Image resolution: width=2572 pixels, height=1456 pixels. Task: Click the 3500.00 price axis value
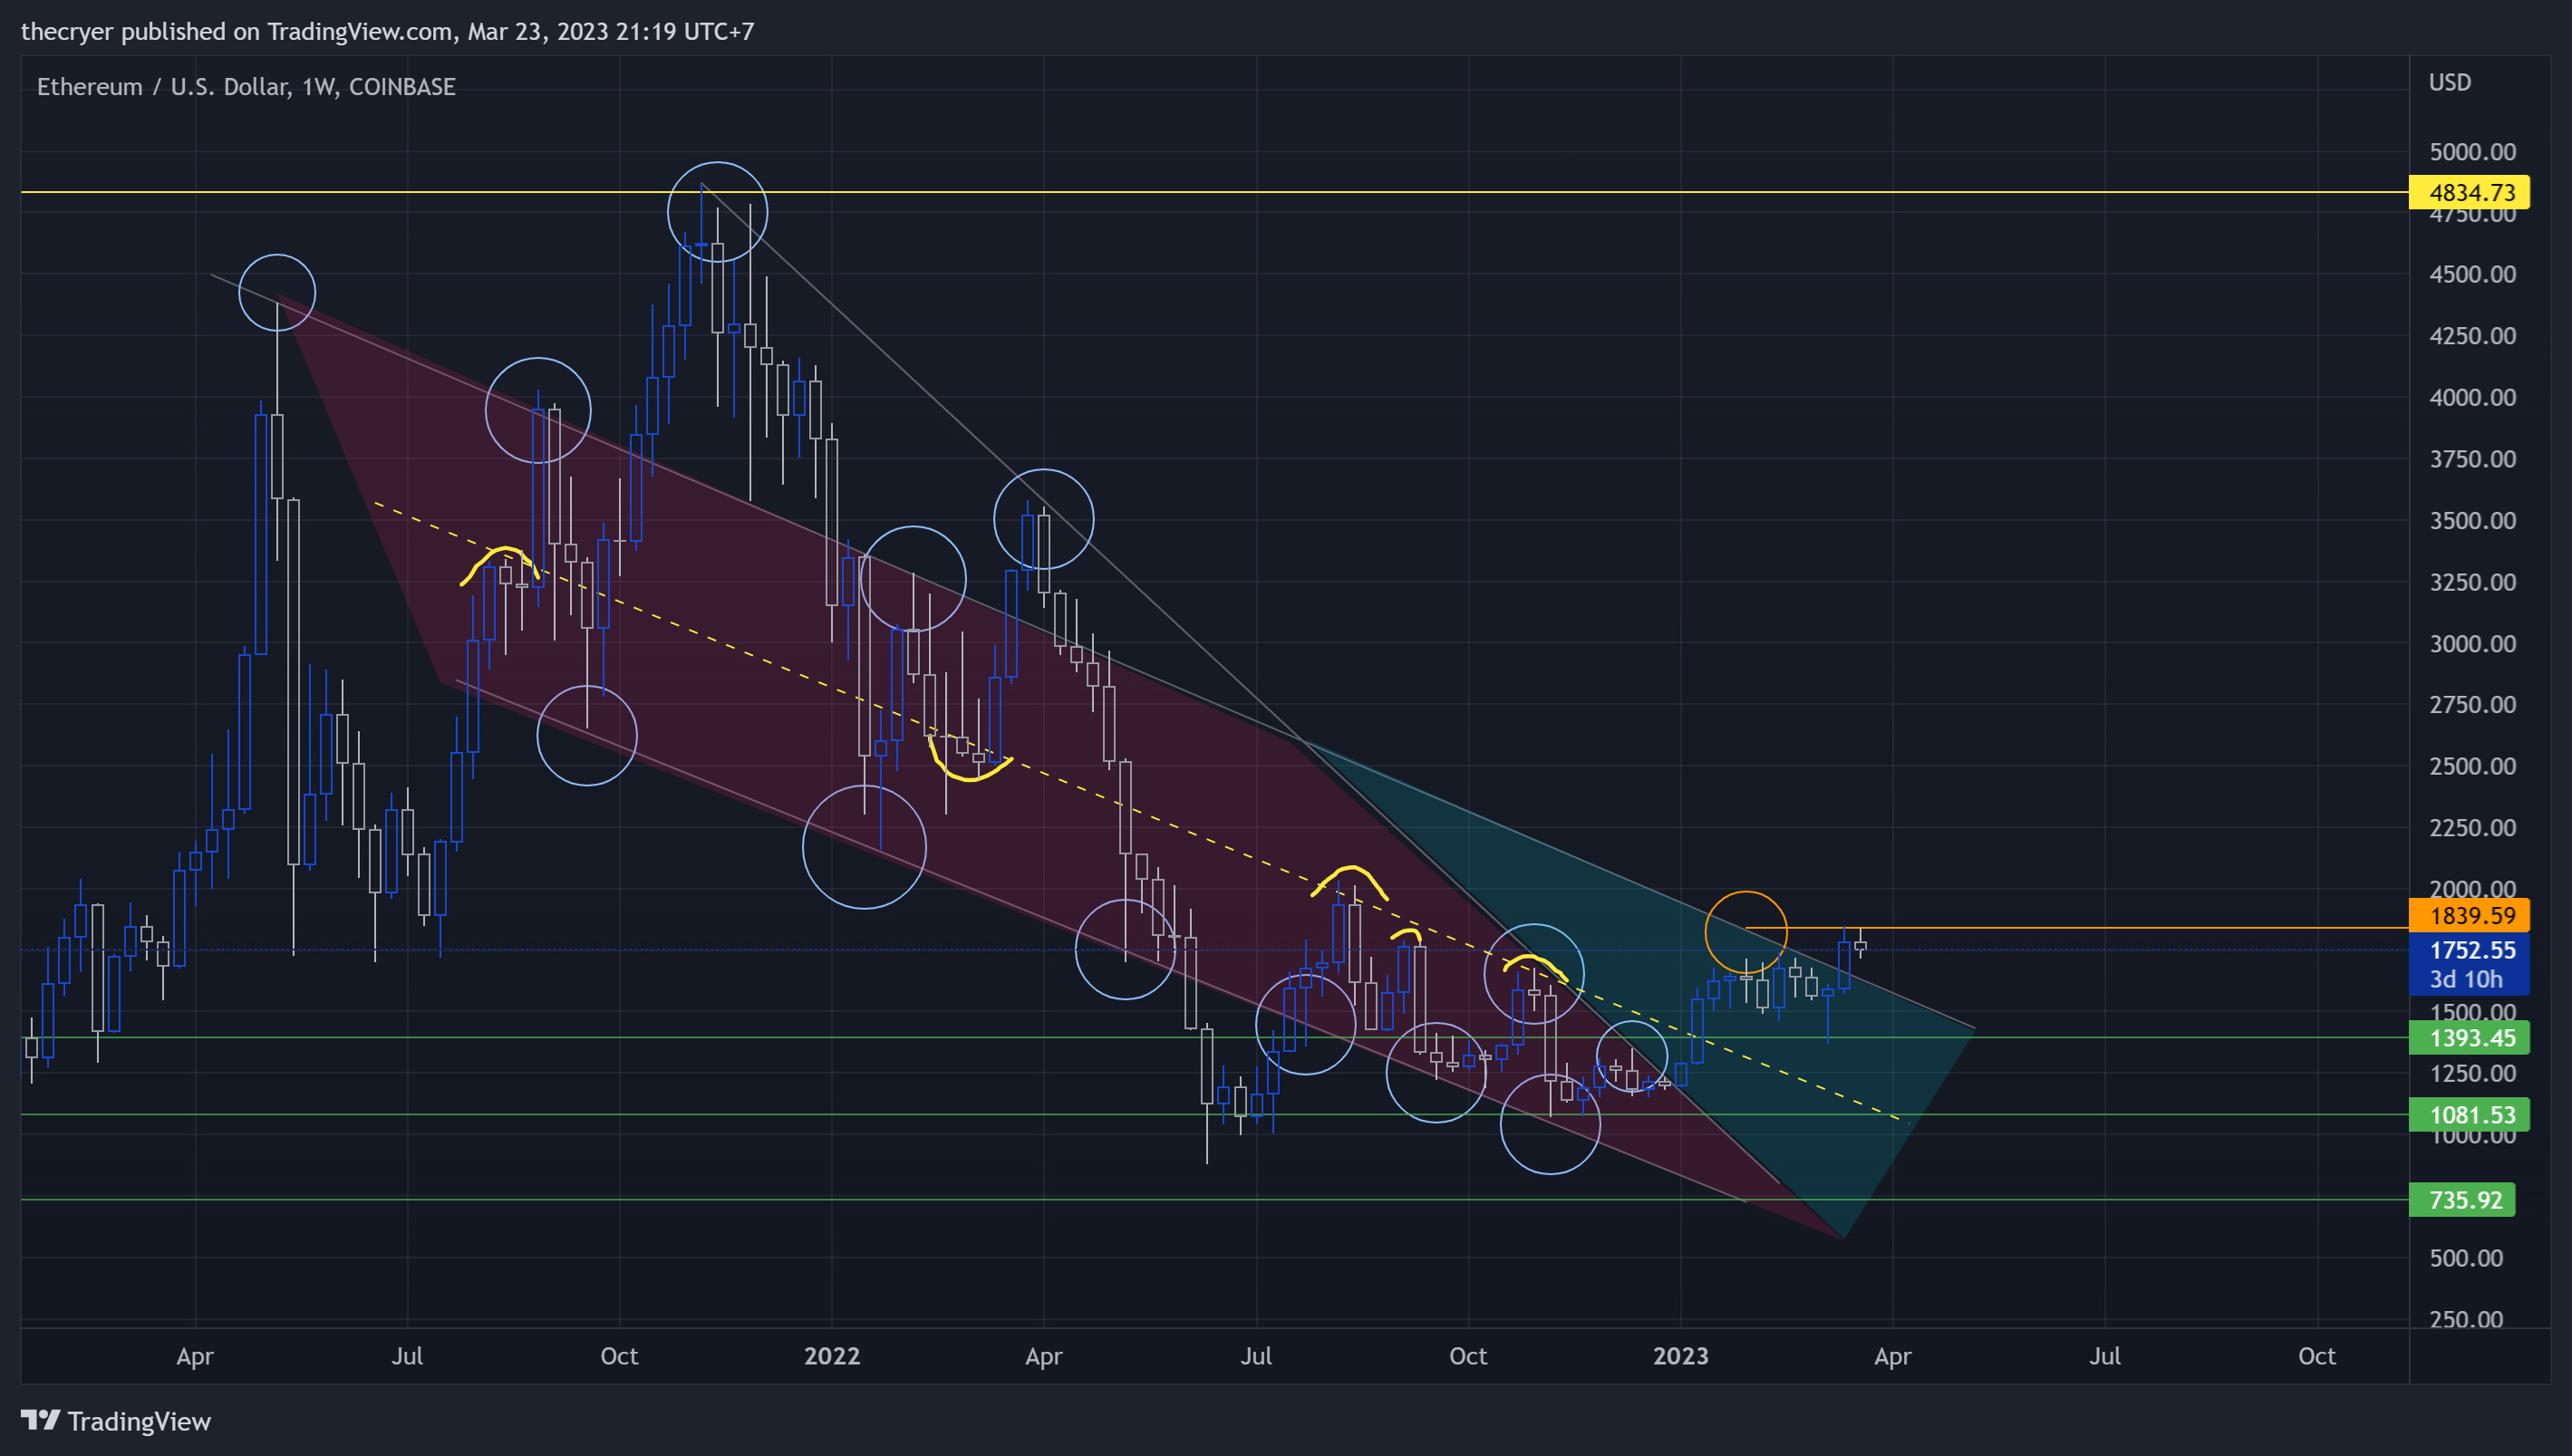tap(2473, 521)
